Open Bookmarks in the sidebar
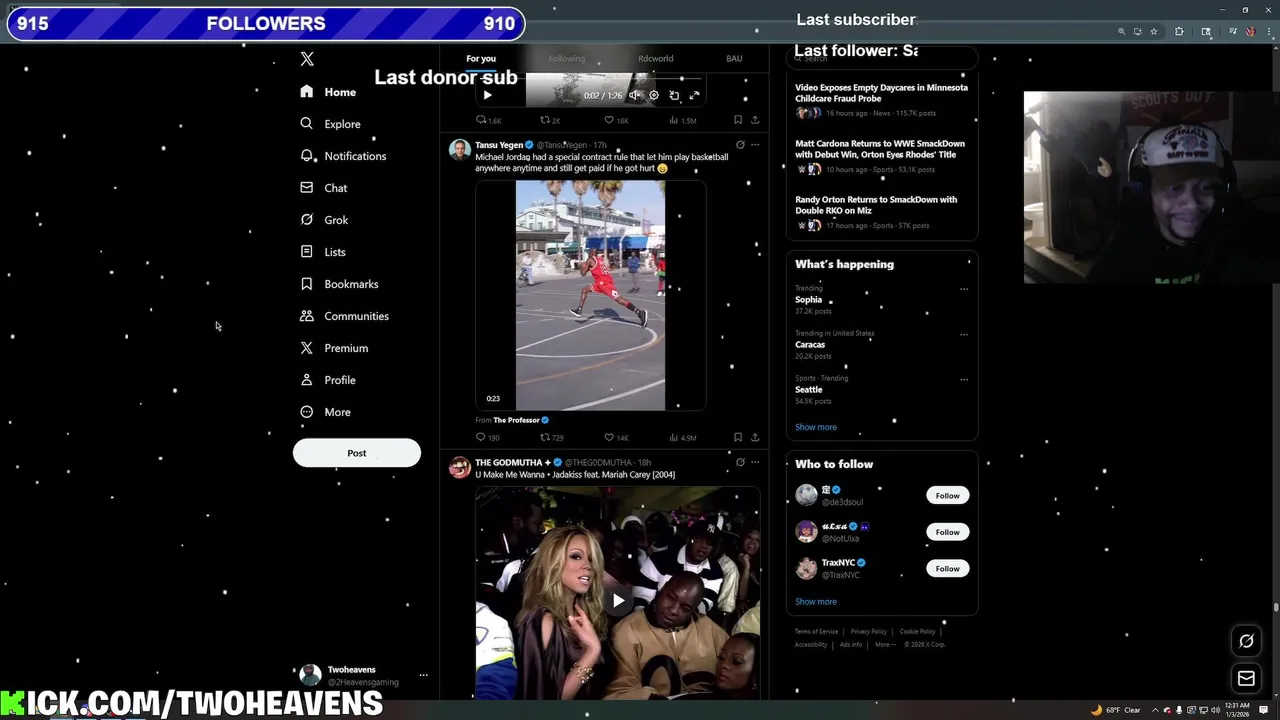This screenshot has height=720, width=1280. (x=339, y=284)
